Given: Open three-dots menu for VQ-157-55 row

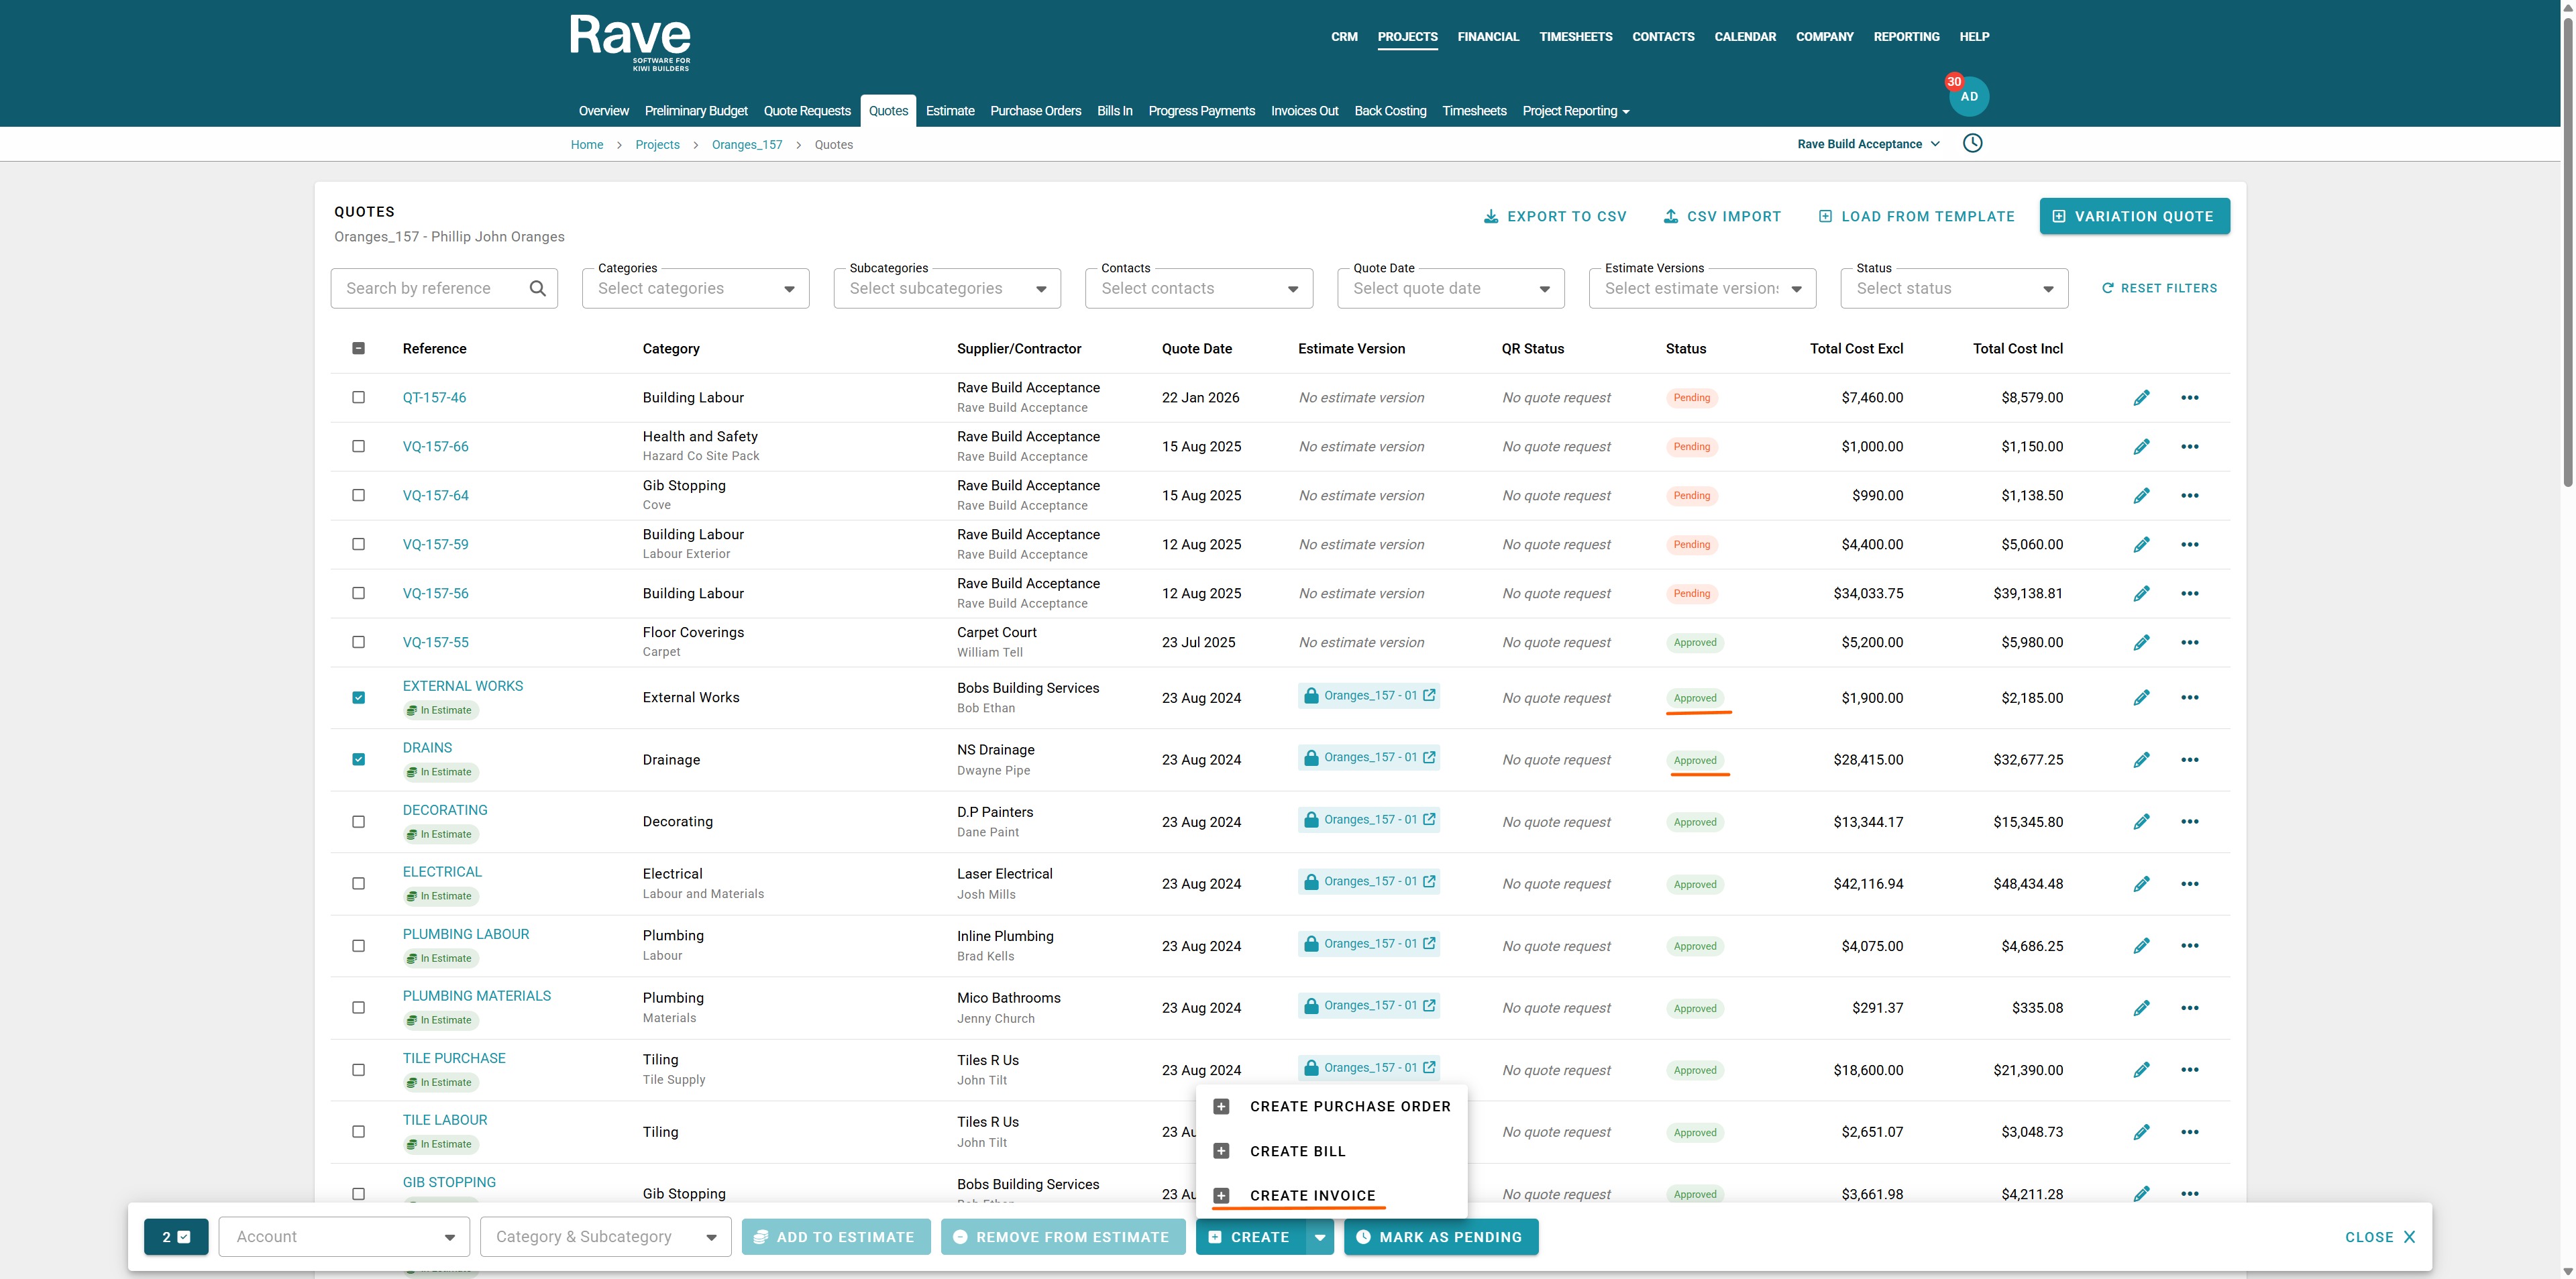Looking at the screenshot, I should [2189, 643].
